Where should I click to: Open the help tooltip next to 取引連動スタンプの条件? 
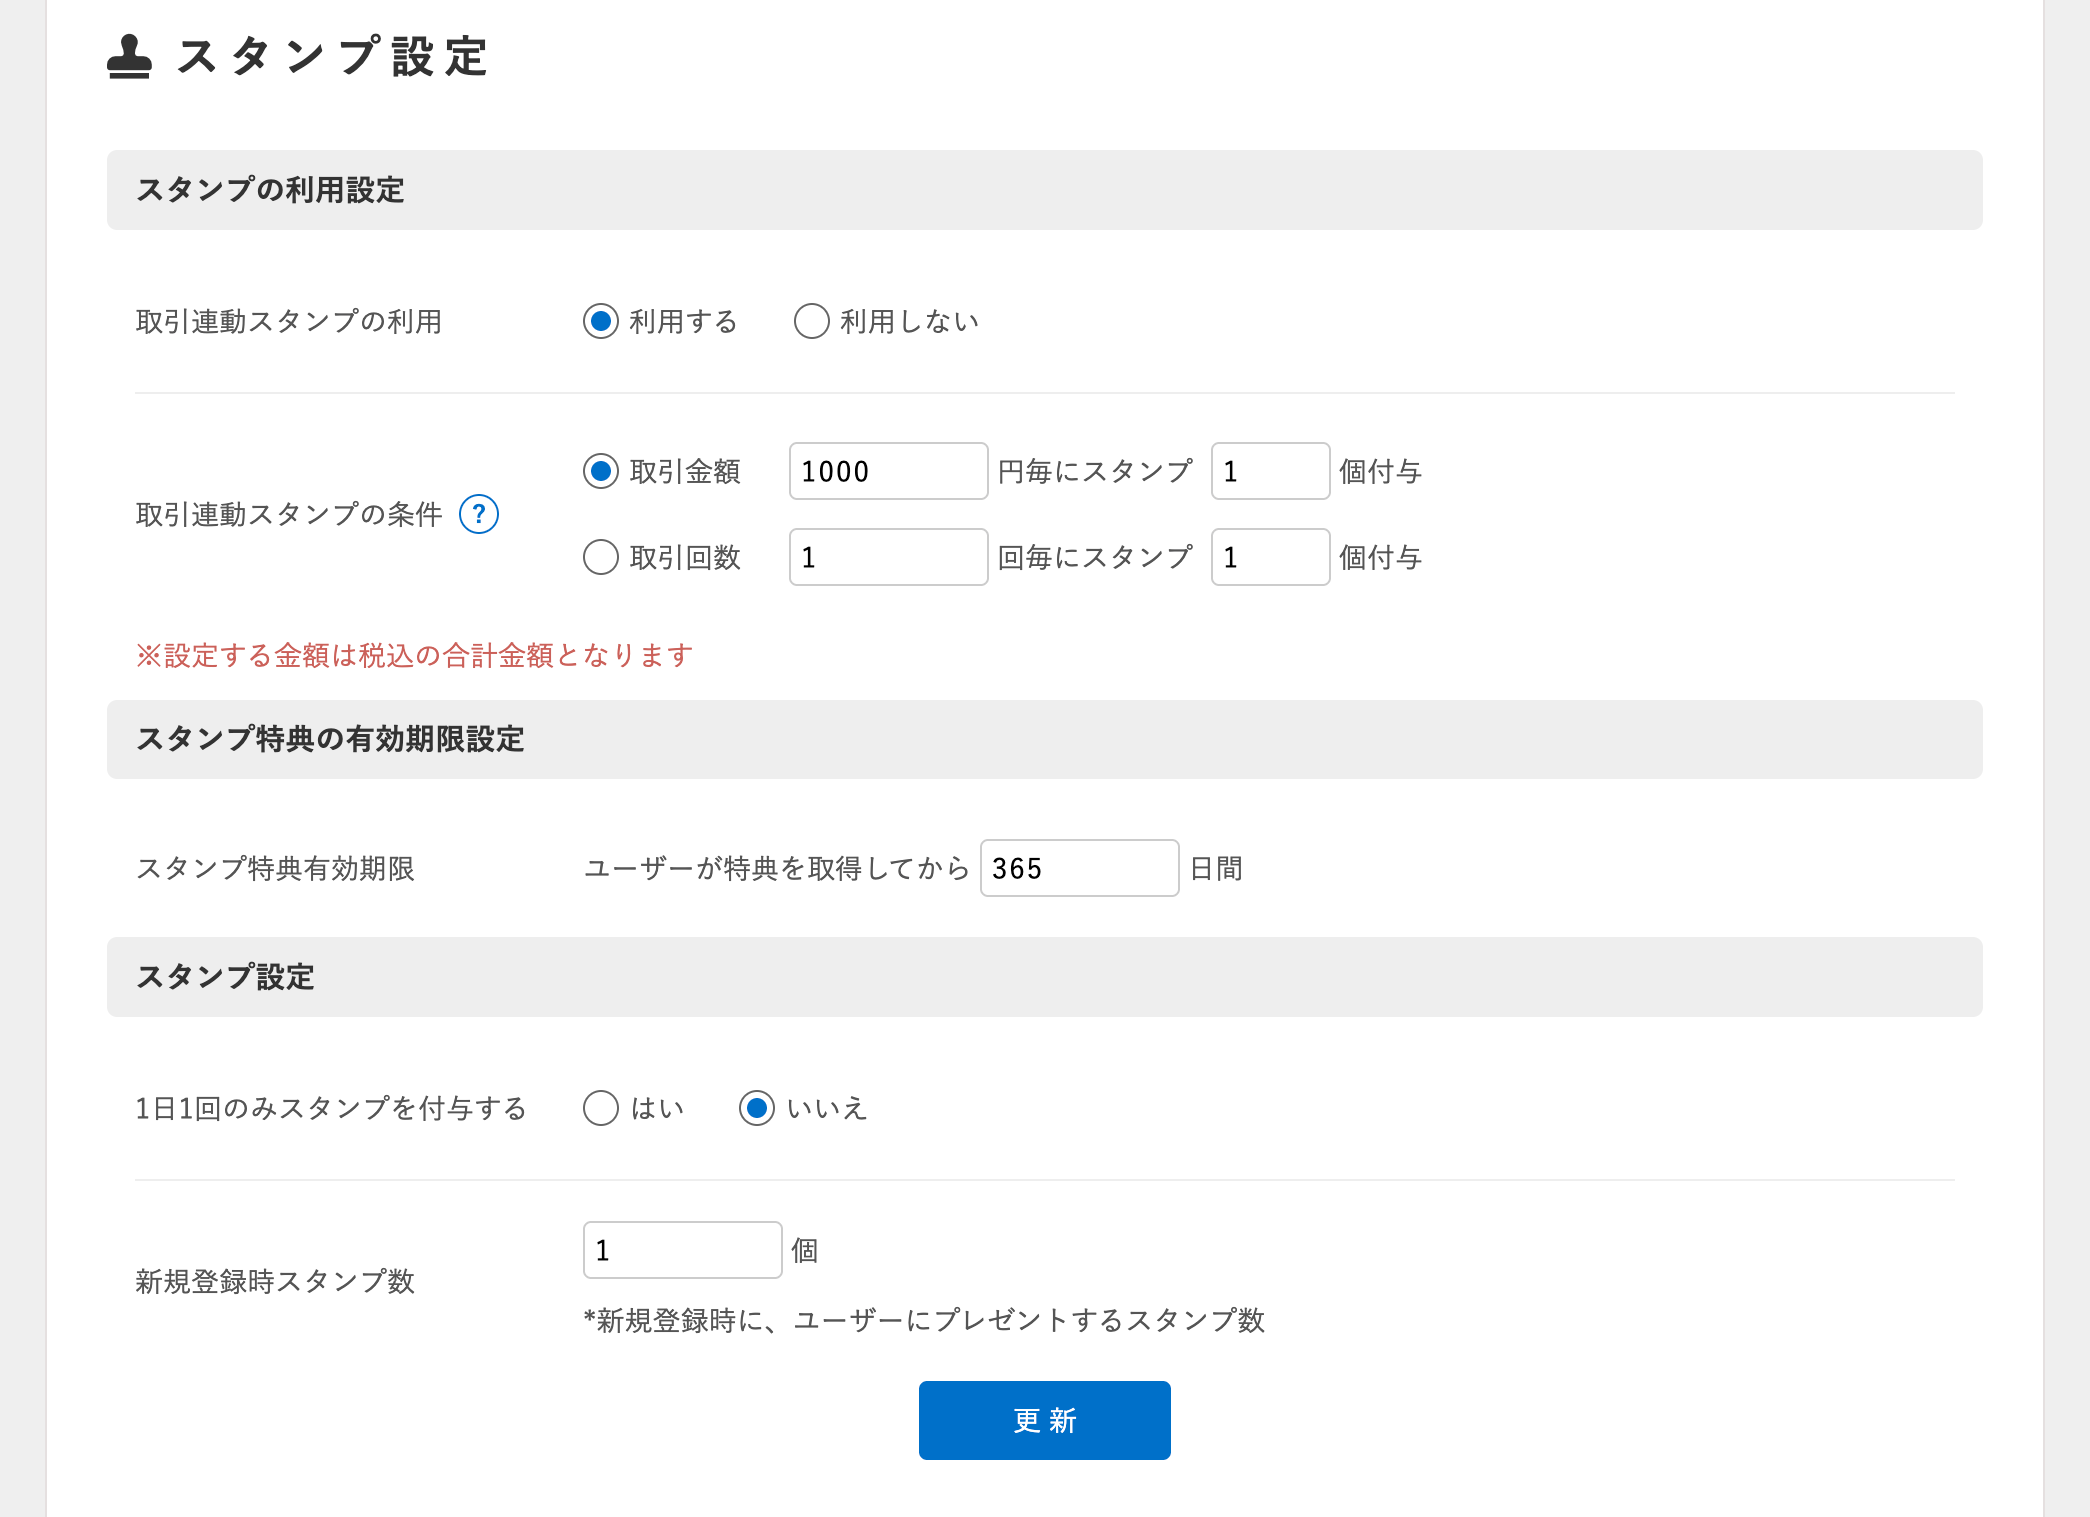479,514
